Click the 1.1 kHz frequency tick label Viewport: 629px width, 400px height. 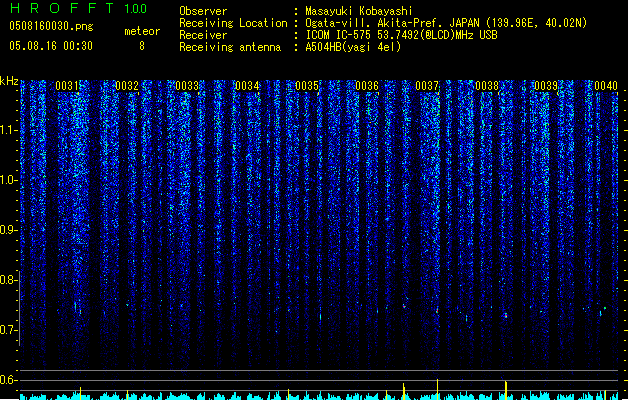(x=8, y=130)
